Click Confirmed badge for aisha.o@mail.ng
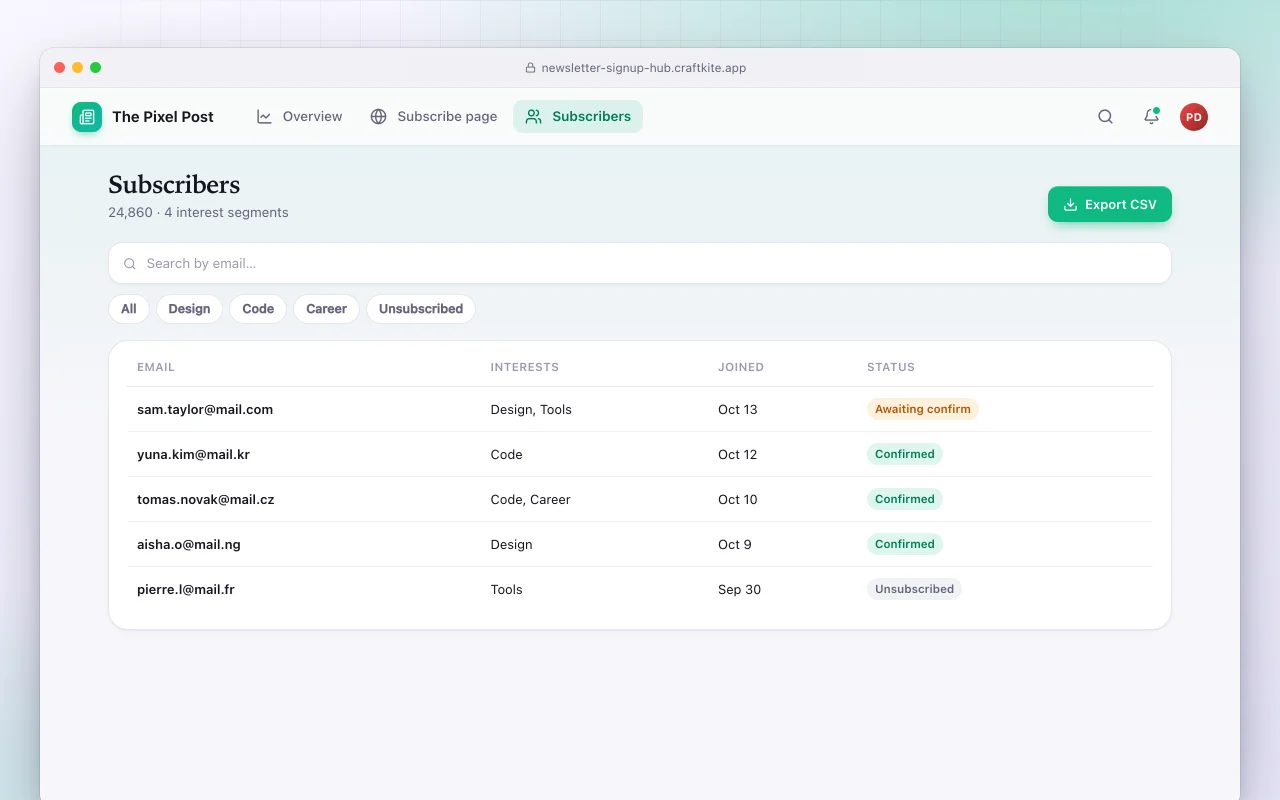This screenshot has height=800, width=1280. [x=905, y=544]
